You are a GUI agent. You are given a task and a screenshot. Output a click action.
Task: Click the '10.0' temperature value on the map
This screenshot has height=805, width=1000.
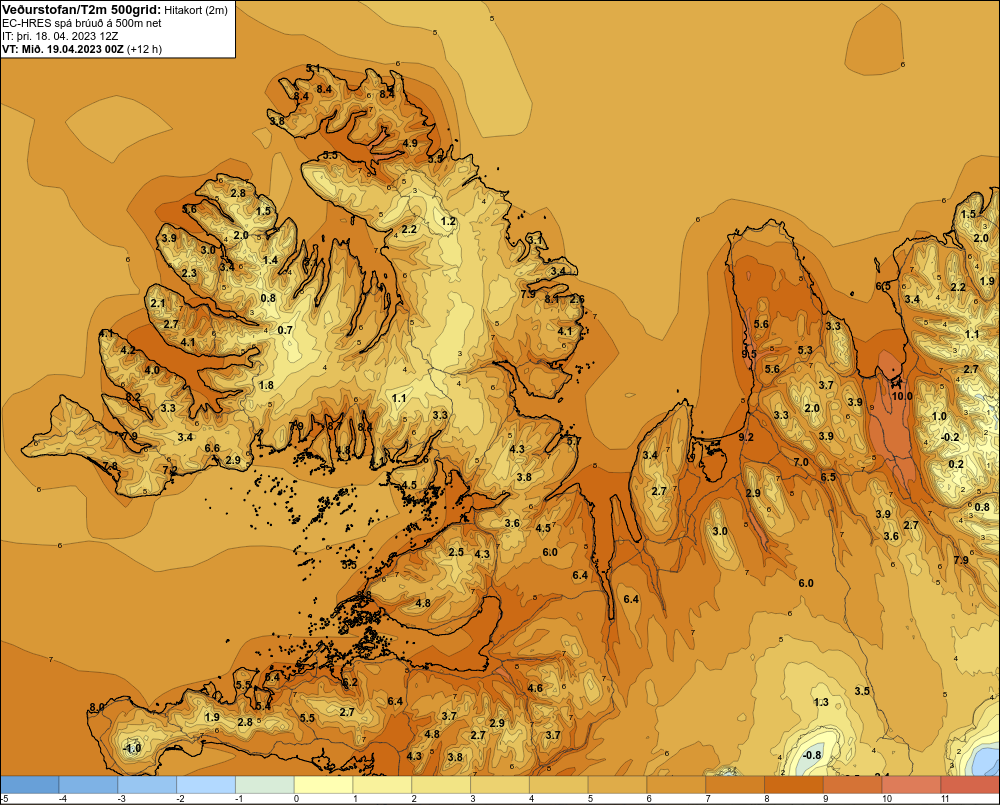click(x=902, y=396)
